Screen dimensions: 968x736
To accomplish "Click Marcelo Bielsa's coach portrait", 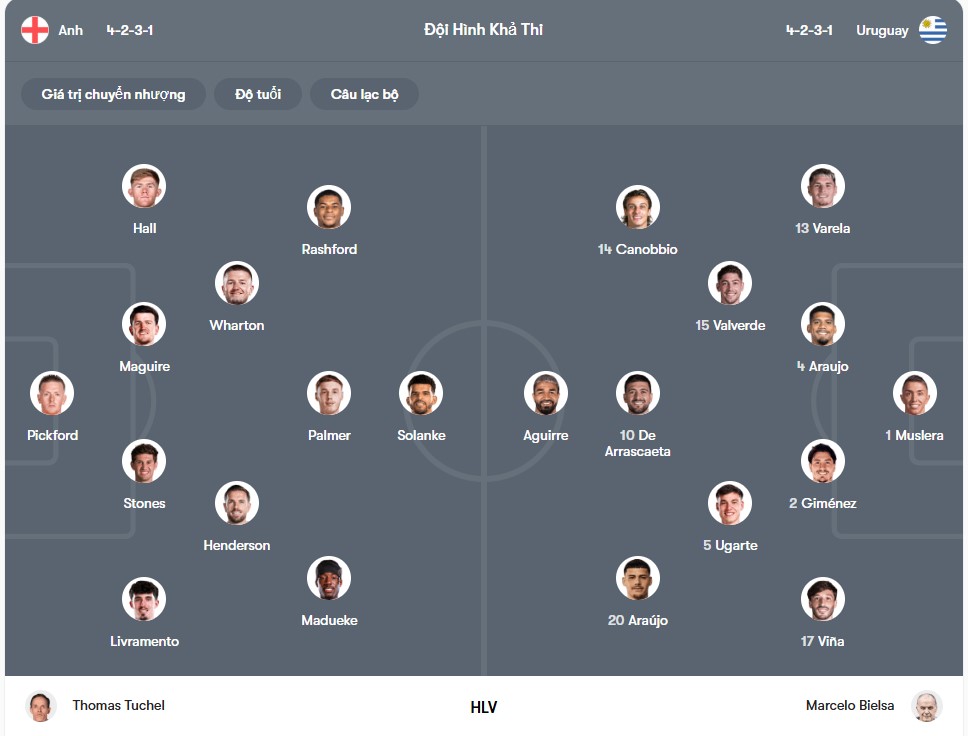I will (x=926, y=705).
